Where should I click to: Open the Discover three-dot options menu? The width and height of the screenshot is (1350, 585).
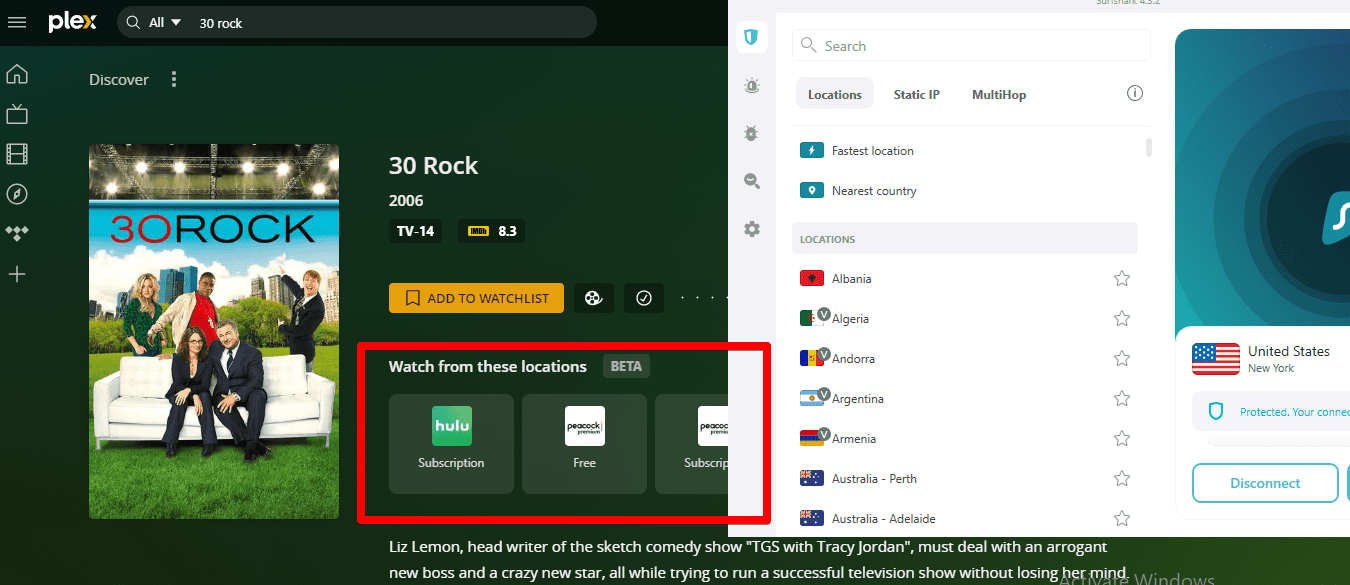tap(174, 79)
